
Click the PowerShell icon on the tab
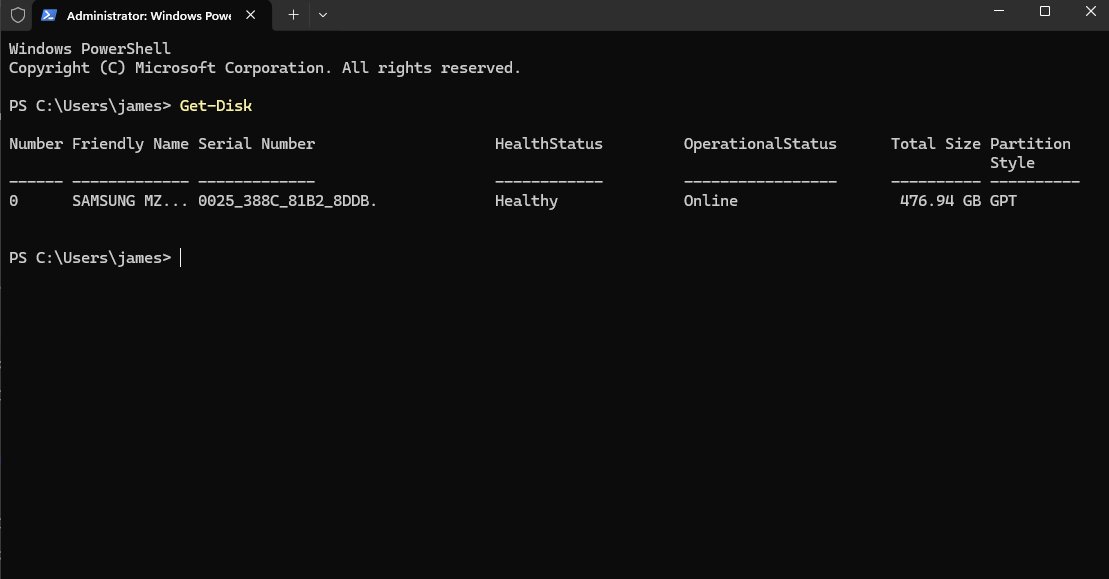[x=49, y=15]
